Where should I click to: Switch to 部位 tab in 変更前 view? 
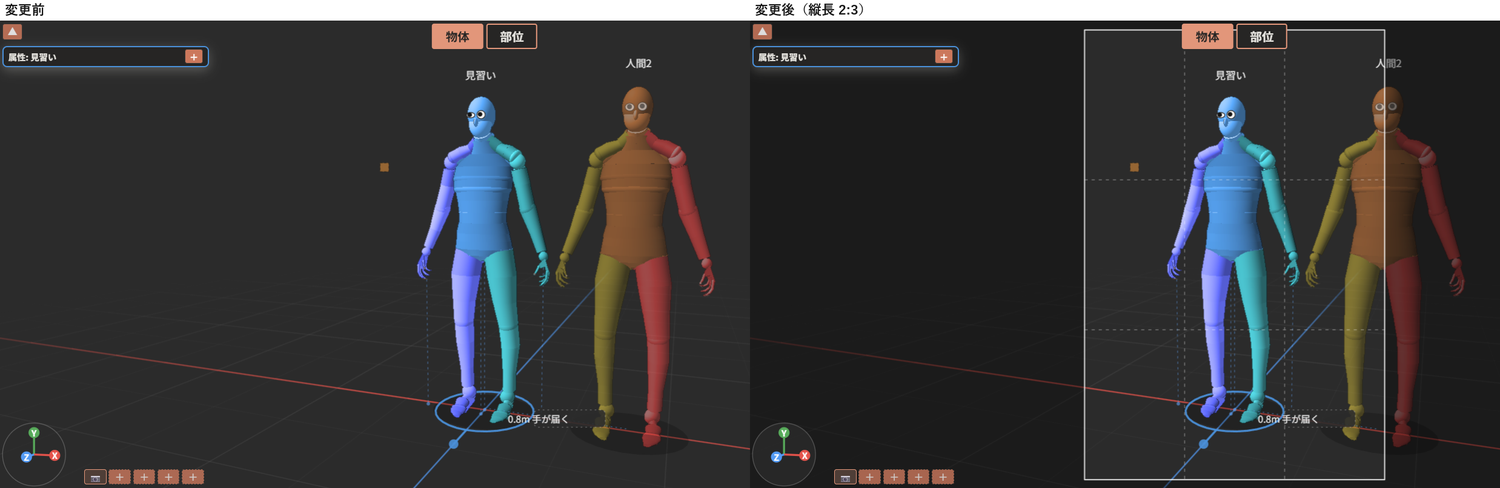[x=512, y=37]
